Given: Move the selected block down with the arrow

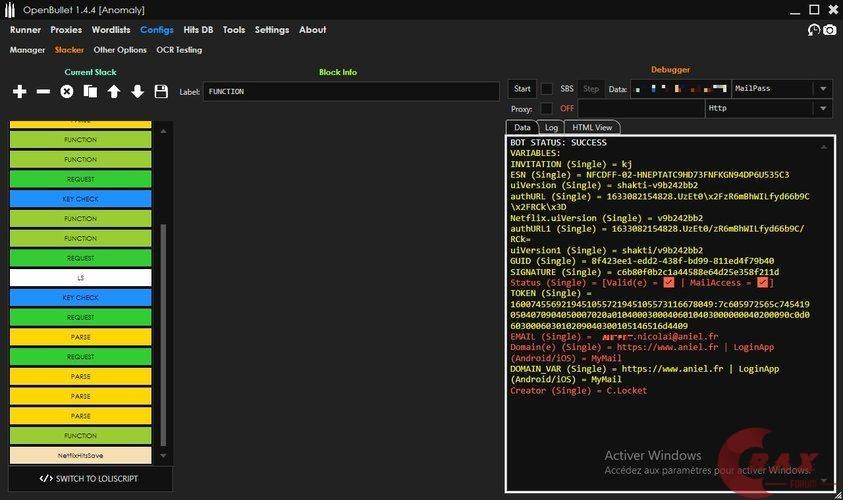Looking at the screenshot, I should [x=137, y=92].
